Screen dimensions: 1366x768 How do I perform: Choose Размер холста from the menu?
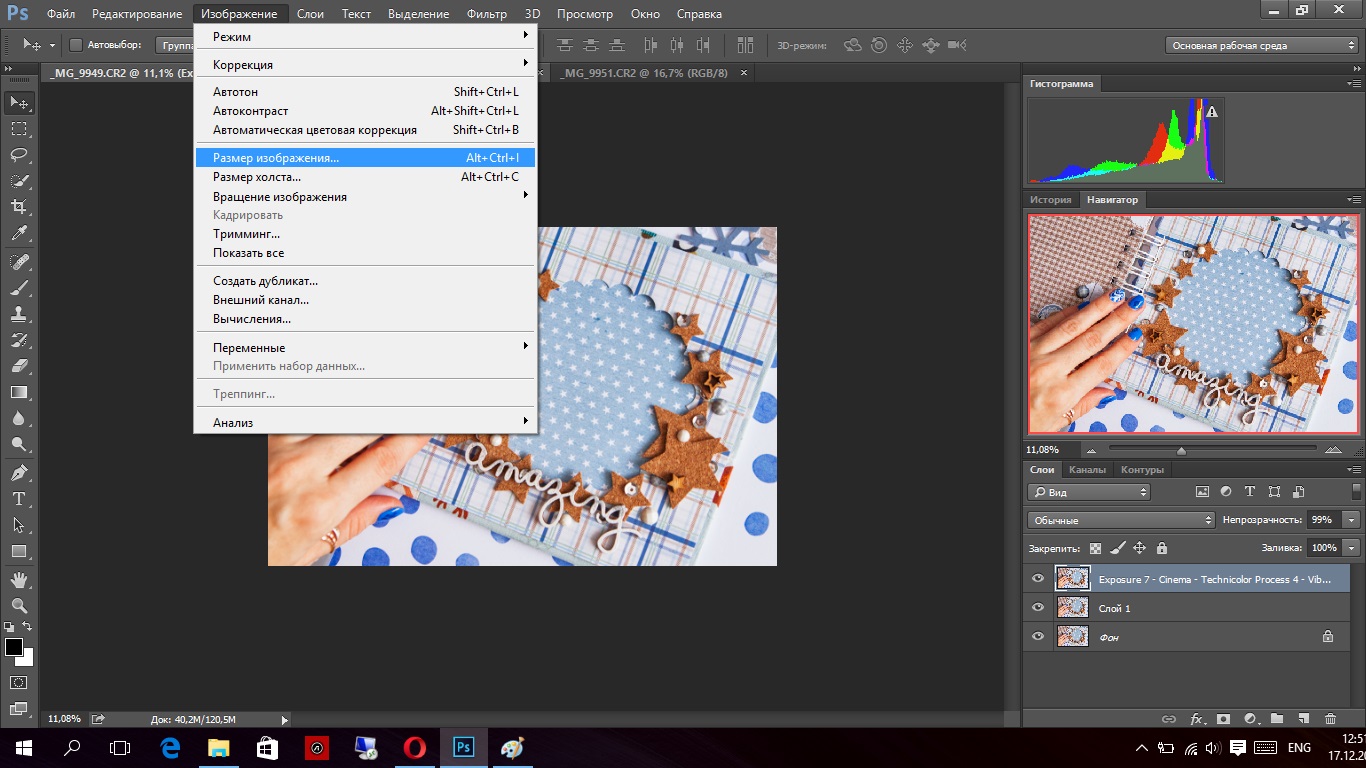point(365,177)
